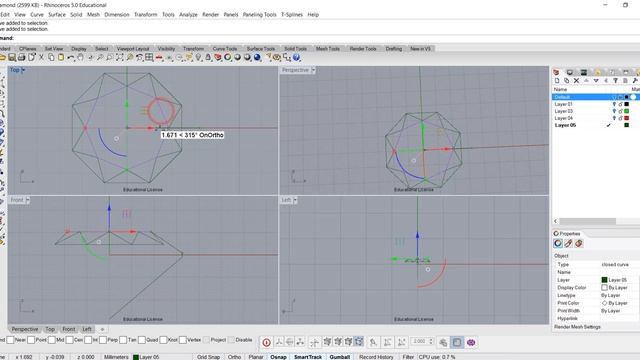Toggle Gumball in status bar

pyautogui.click(x=340, y=357)
